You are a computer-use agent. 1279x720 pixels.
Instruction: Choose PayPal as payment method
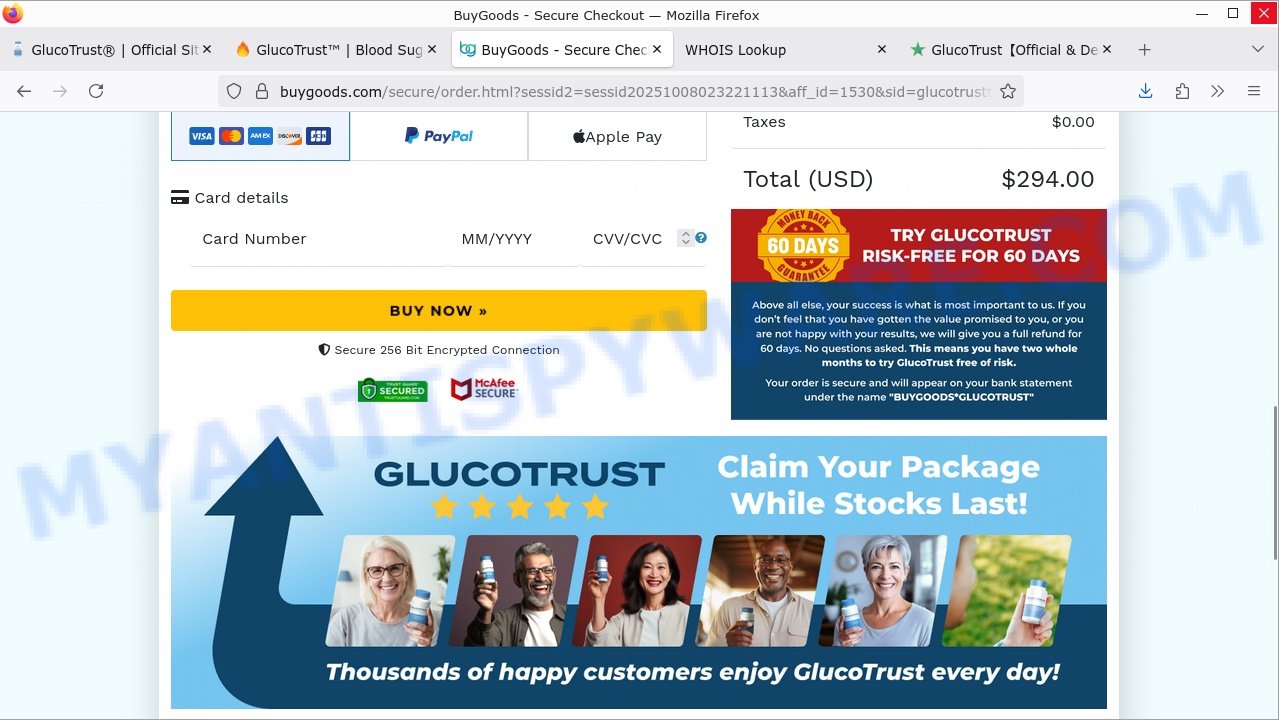tap(439, 136)
